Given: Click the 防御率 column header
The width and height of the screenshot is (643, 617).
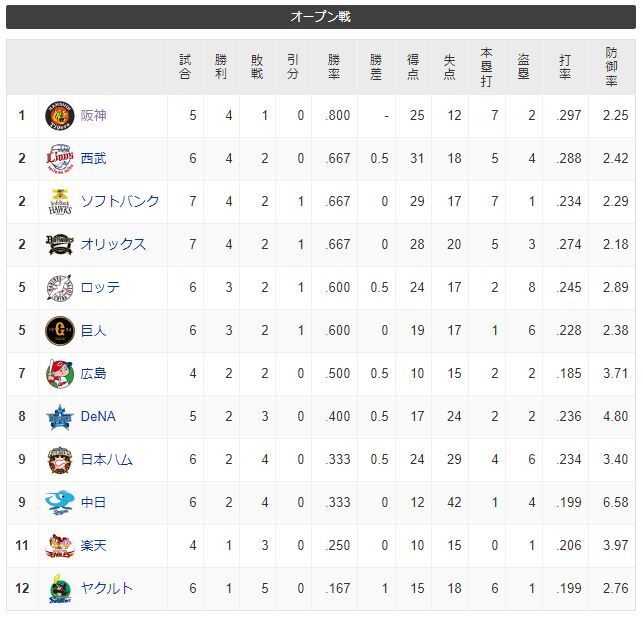Looking at the screenshot, I should [611, 67].
